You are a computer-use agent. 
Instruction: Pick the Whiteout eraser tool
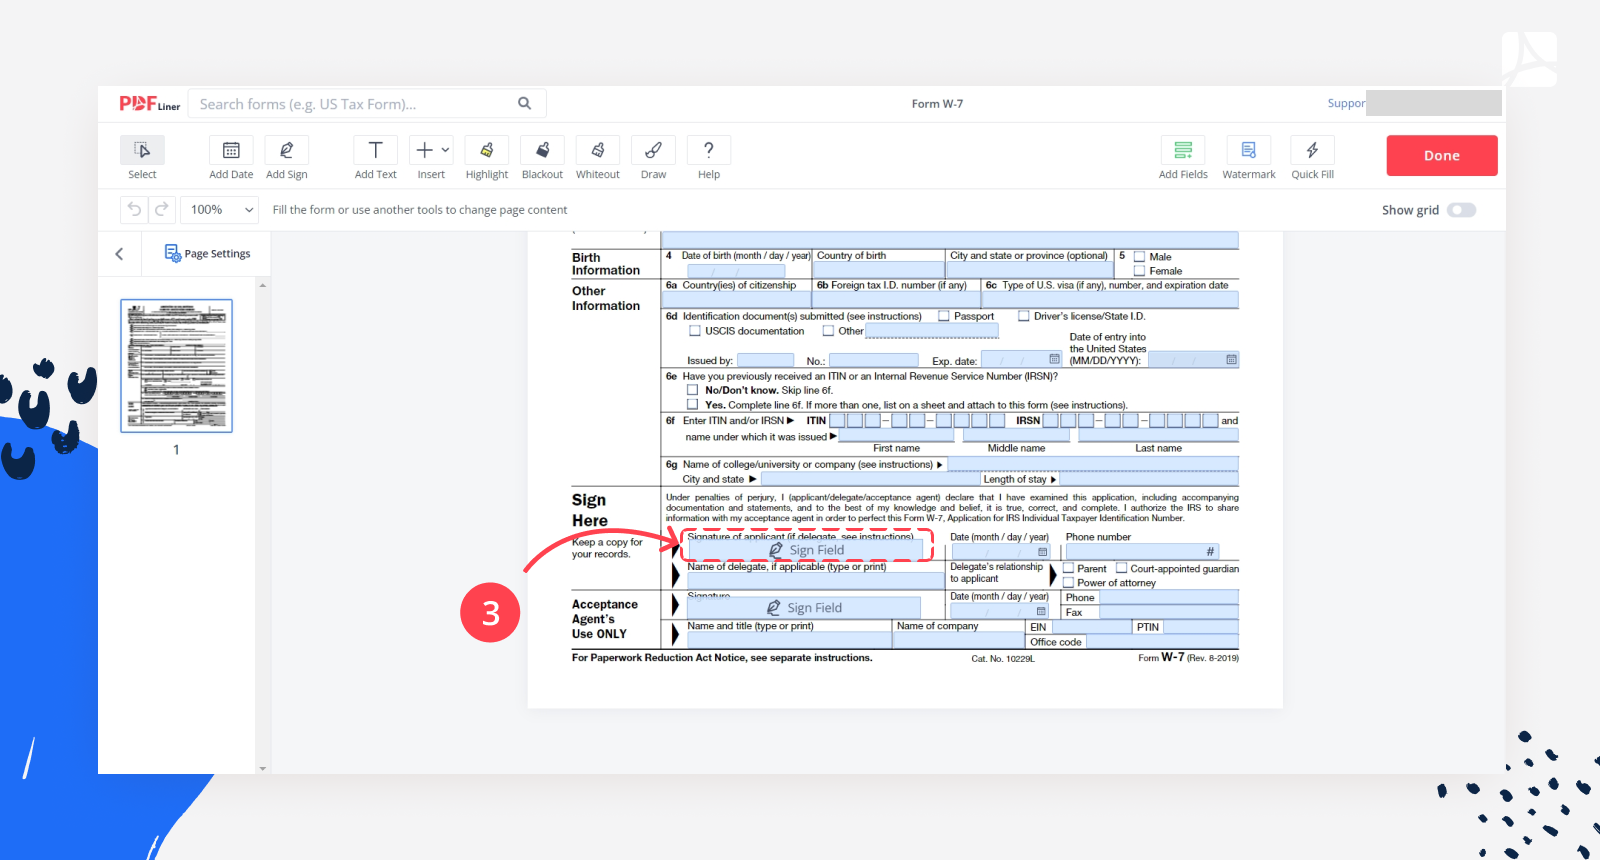(x=598, y=150)
